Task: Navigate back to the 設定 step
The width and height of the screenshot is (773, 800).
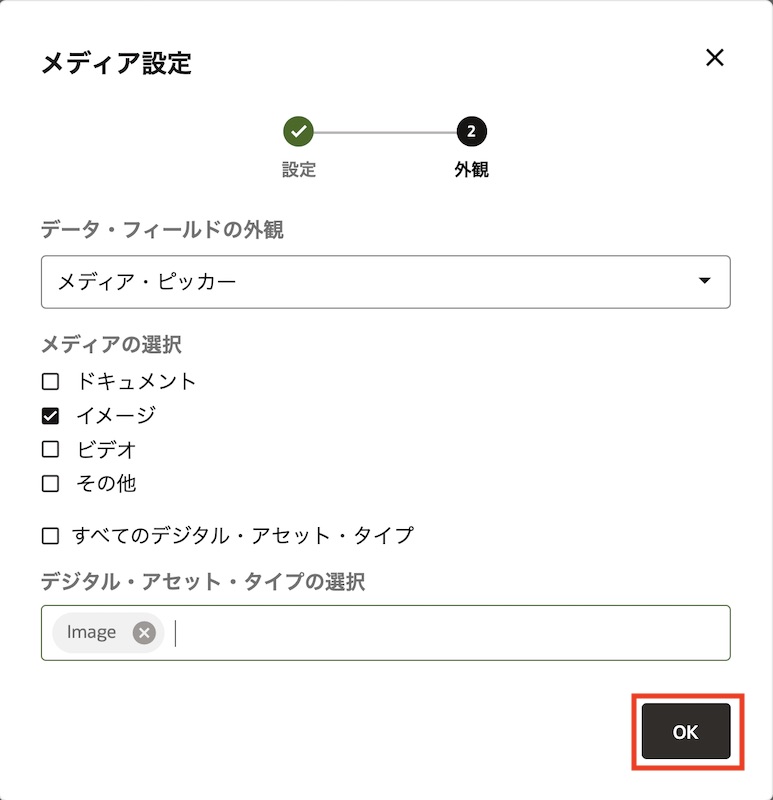Action: [x=296, y=170]
